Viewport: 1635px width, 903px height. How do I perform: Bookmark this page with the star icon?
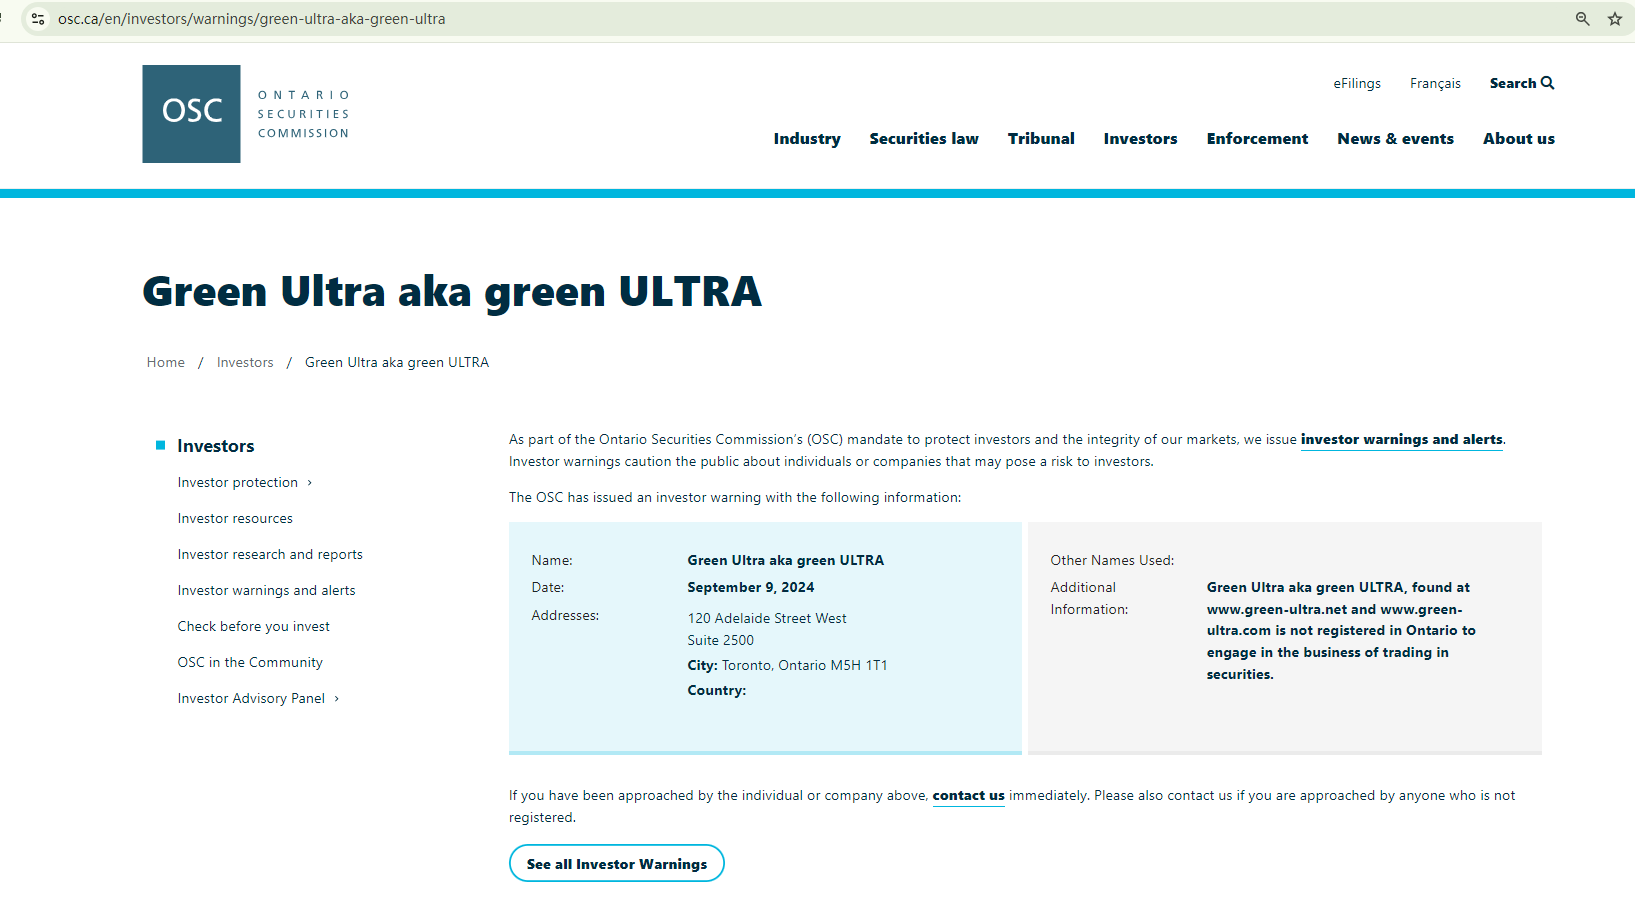pos(1614,19)
